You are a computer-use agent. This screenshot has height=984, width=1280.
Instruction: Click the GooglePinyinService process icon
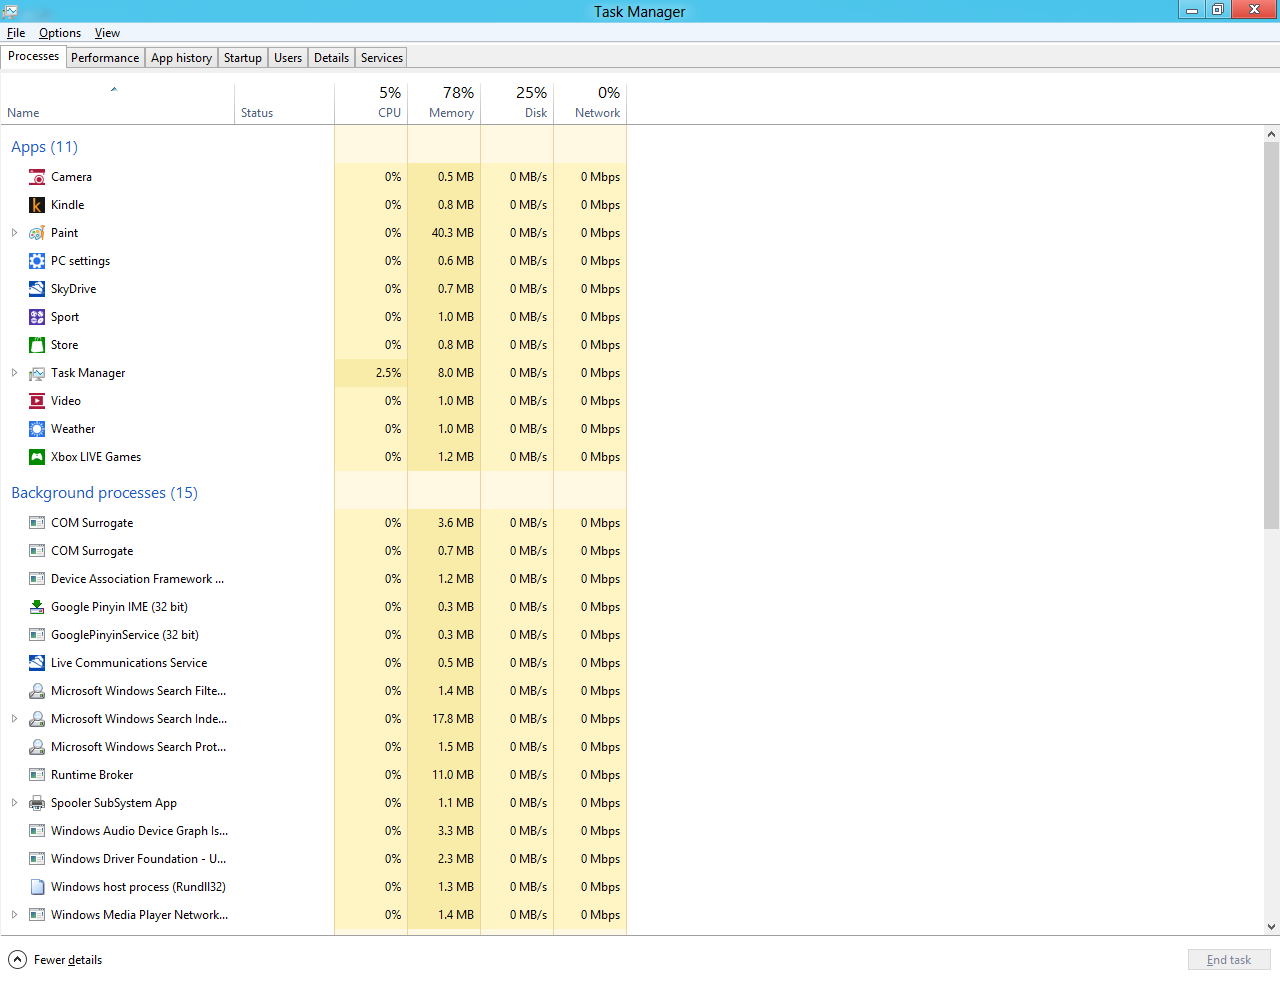(37, 635)
